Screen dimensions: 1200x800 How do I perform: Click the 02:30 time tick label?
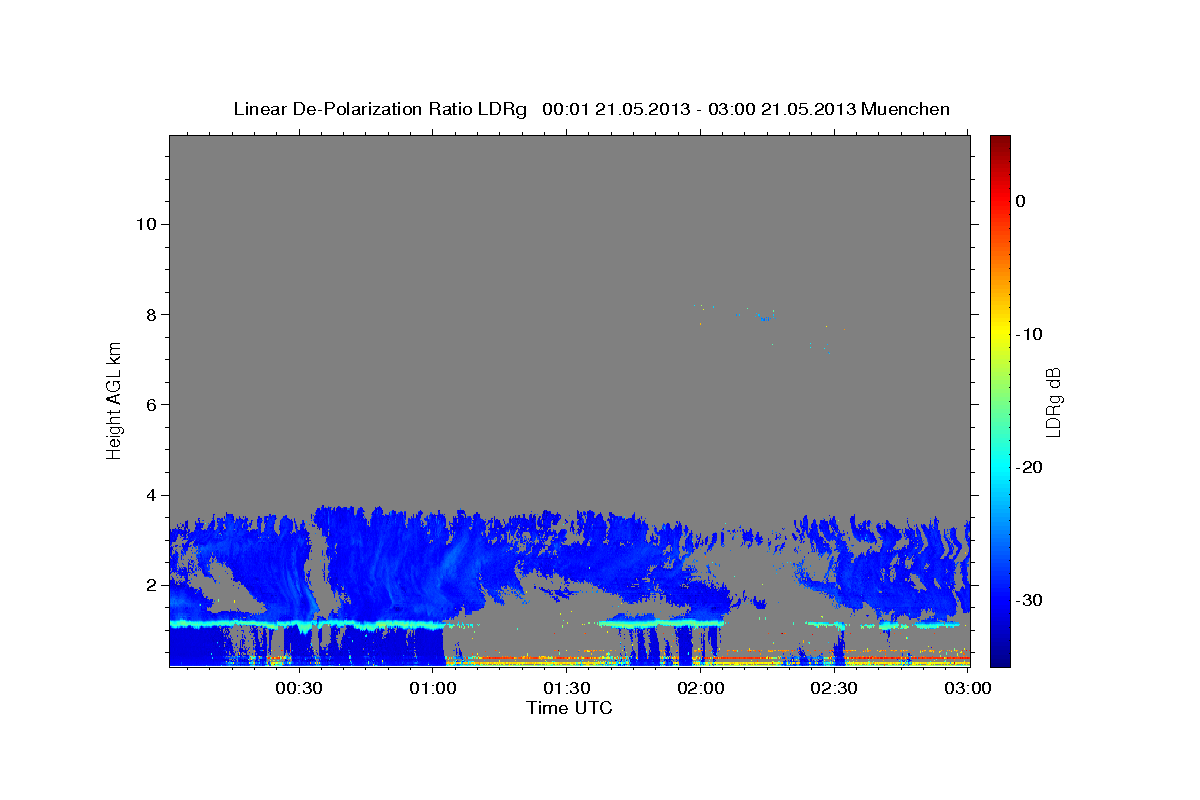pos(834,688)
